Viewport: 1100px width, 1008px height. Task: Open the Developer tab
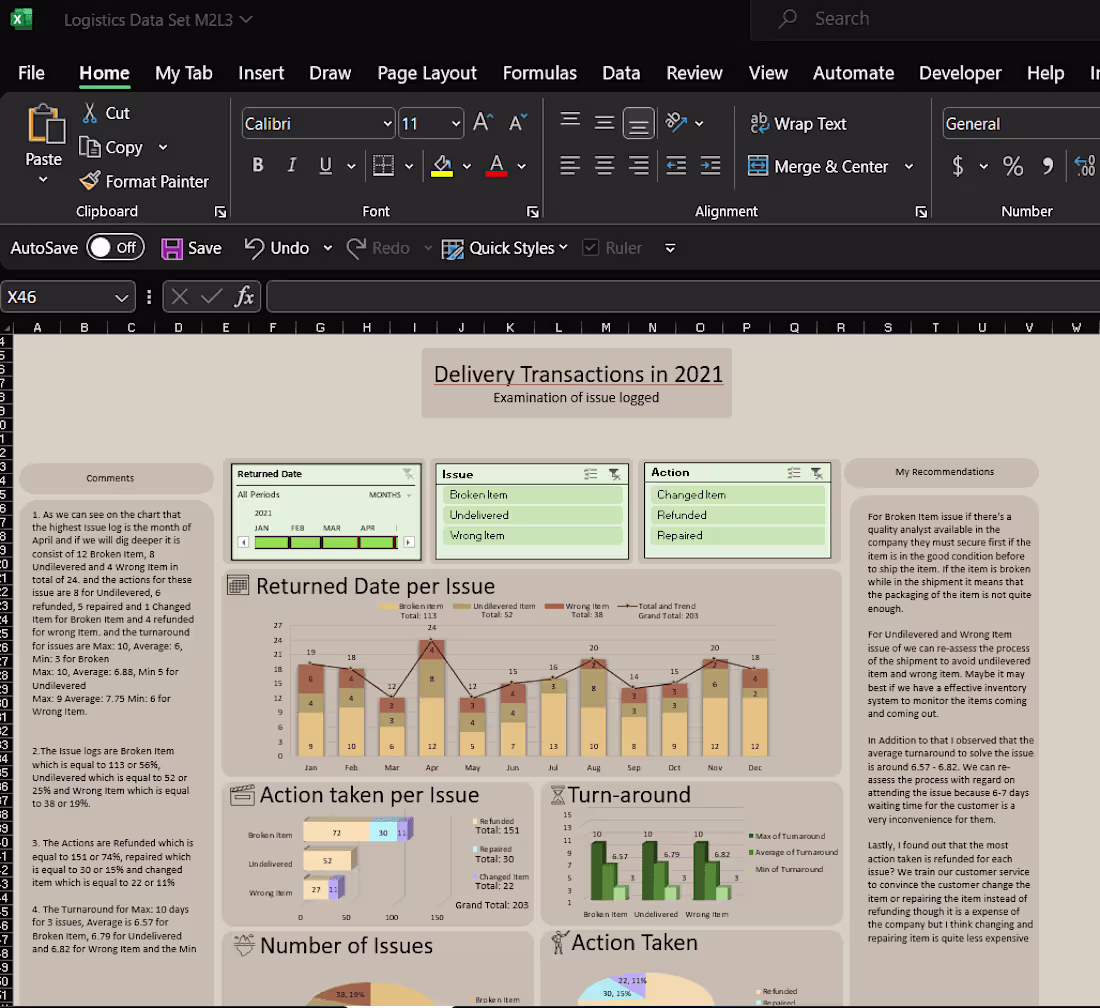960,73
